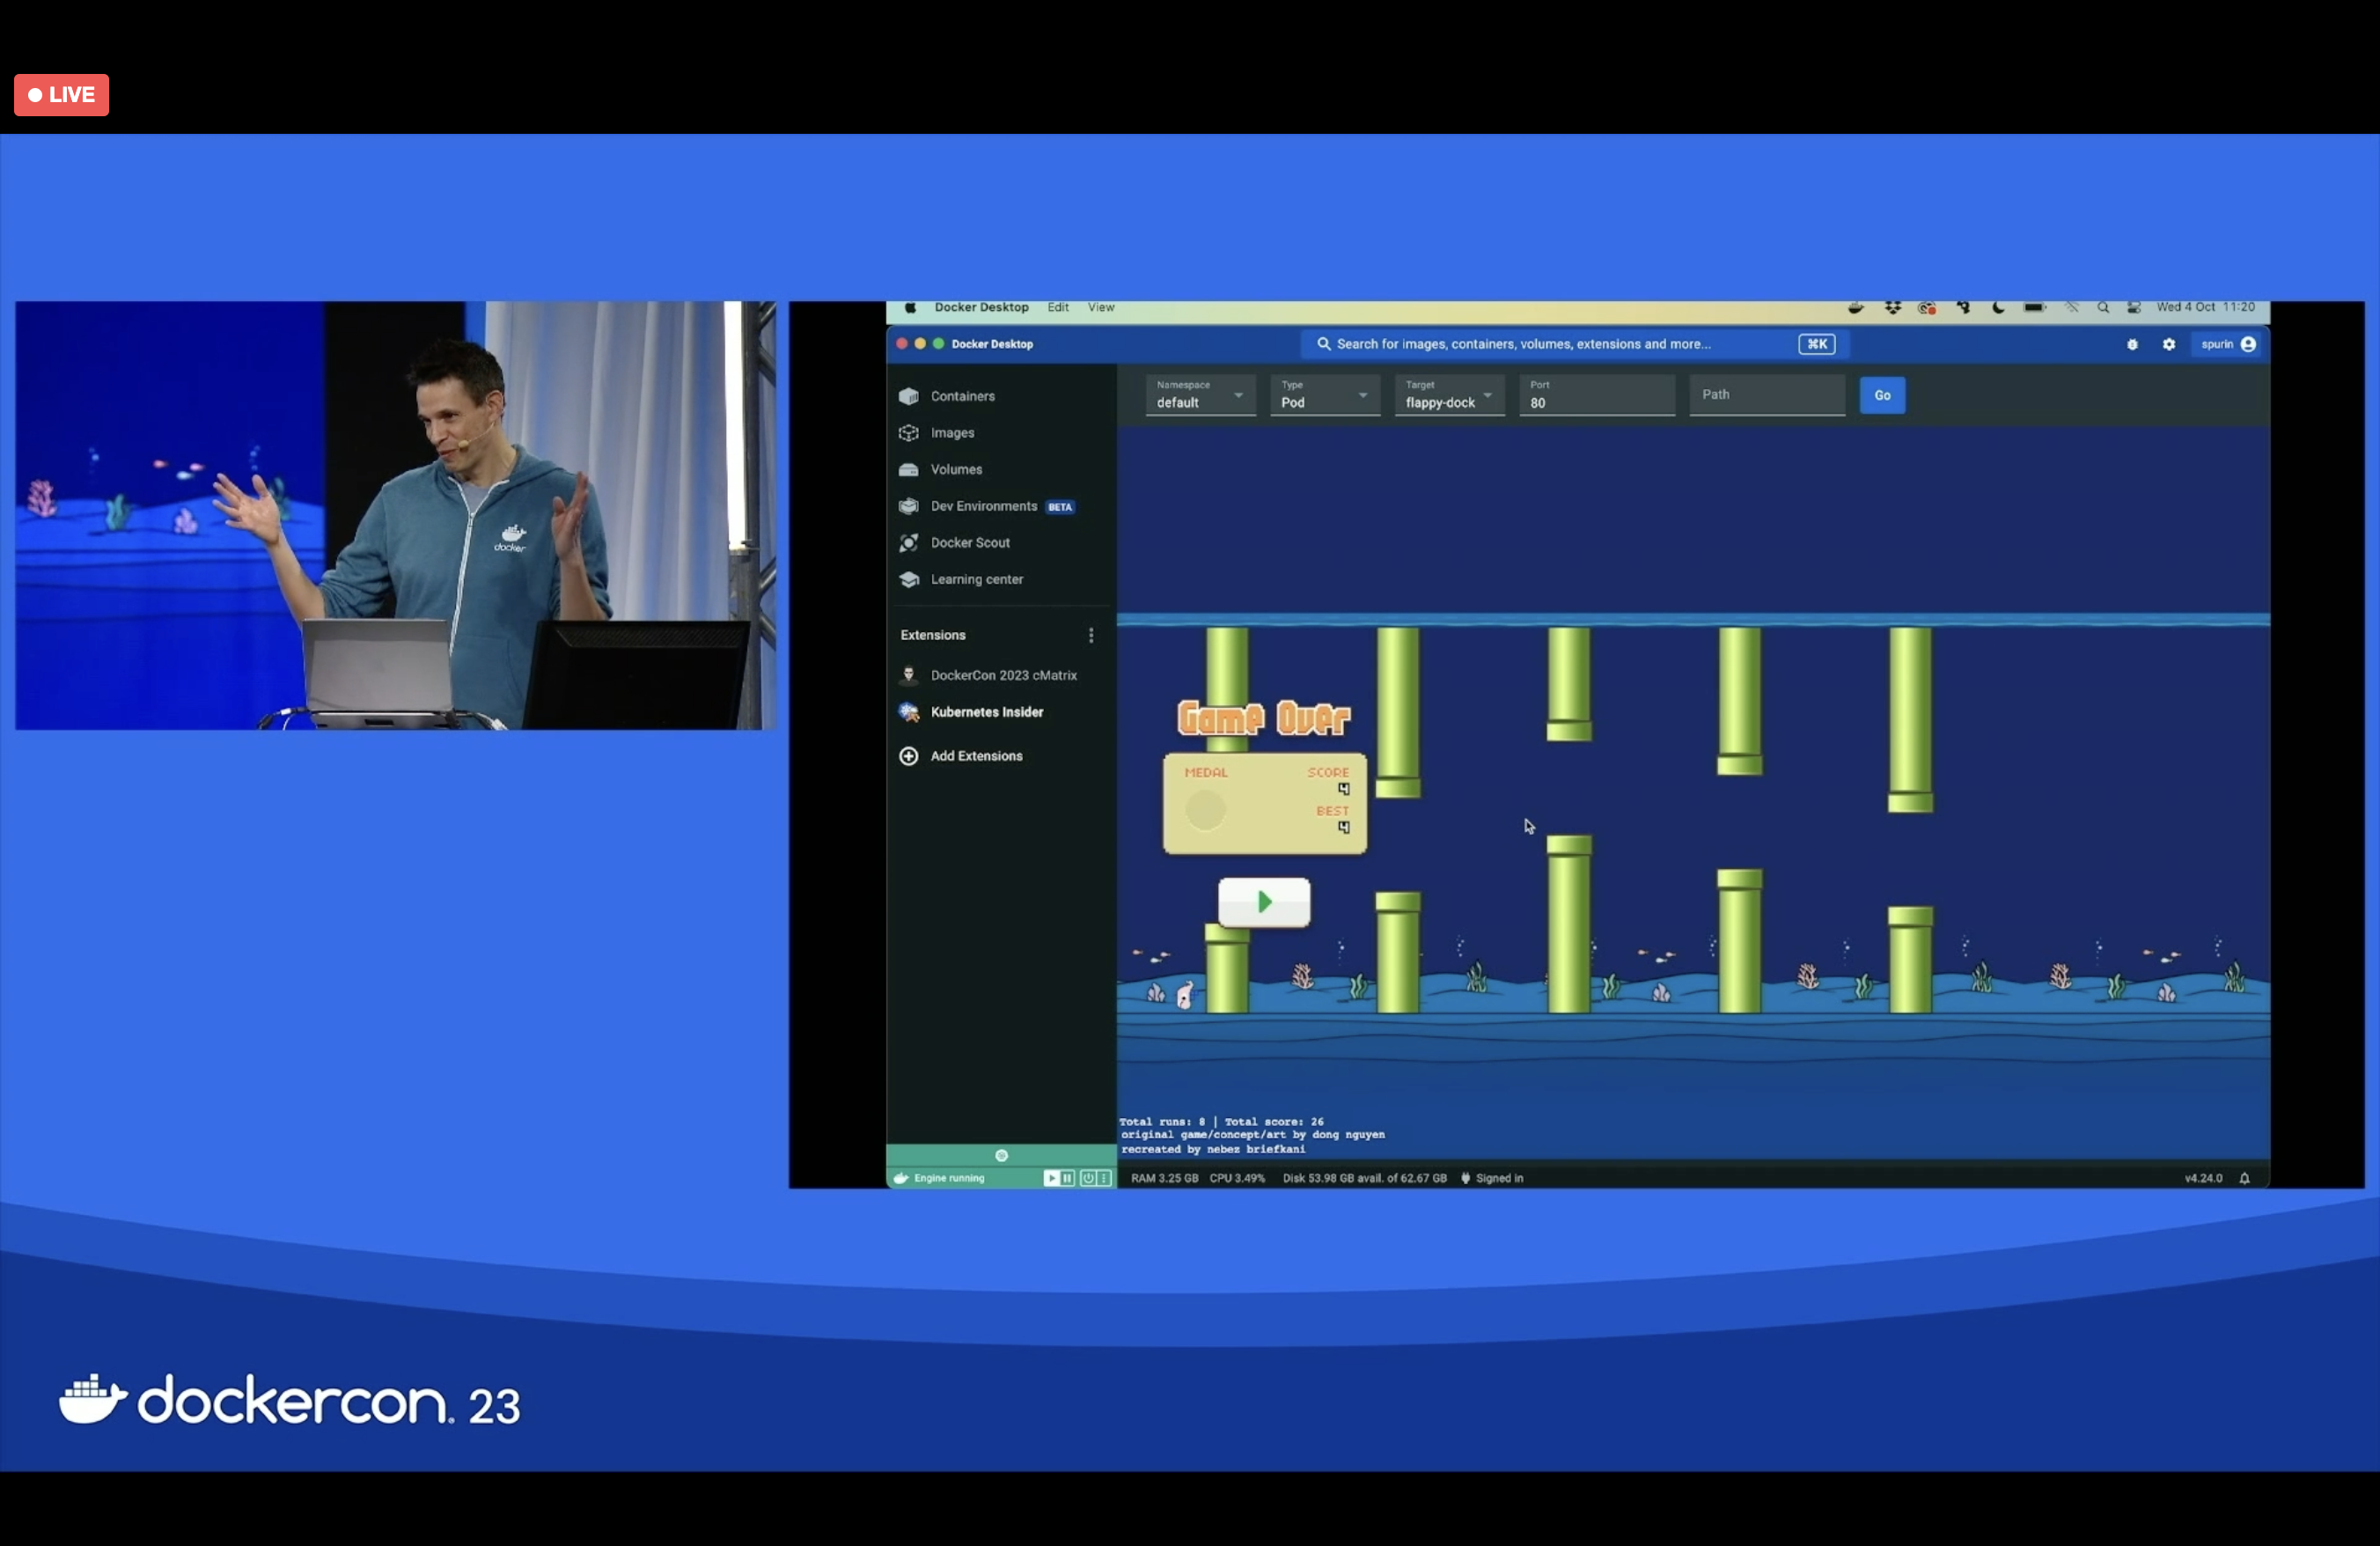Click the Dropbox menu bar icon

[1892, 308]
